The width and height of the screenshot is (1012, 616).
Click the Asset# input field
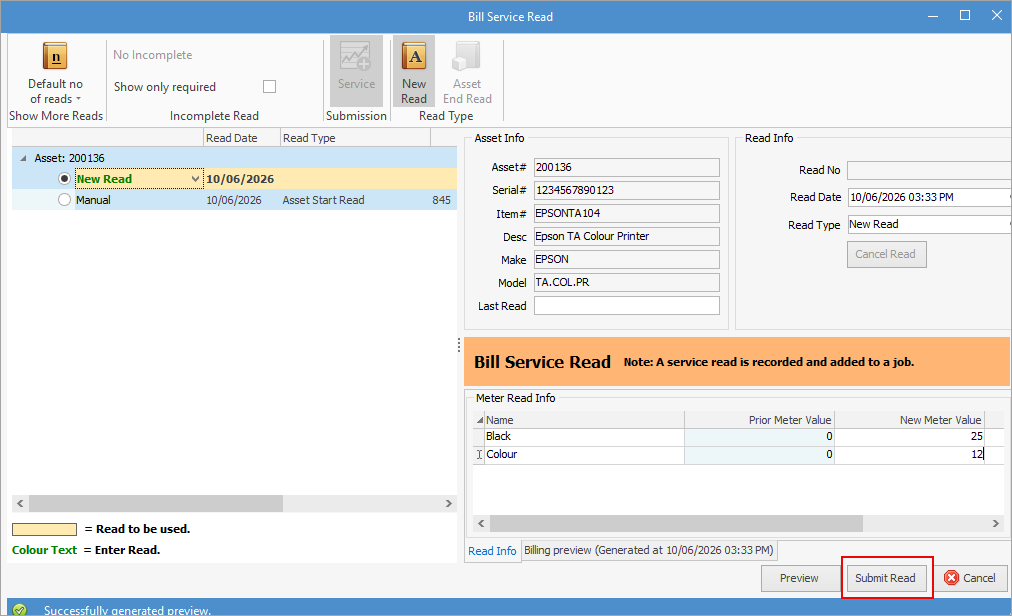pos(626,167)
